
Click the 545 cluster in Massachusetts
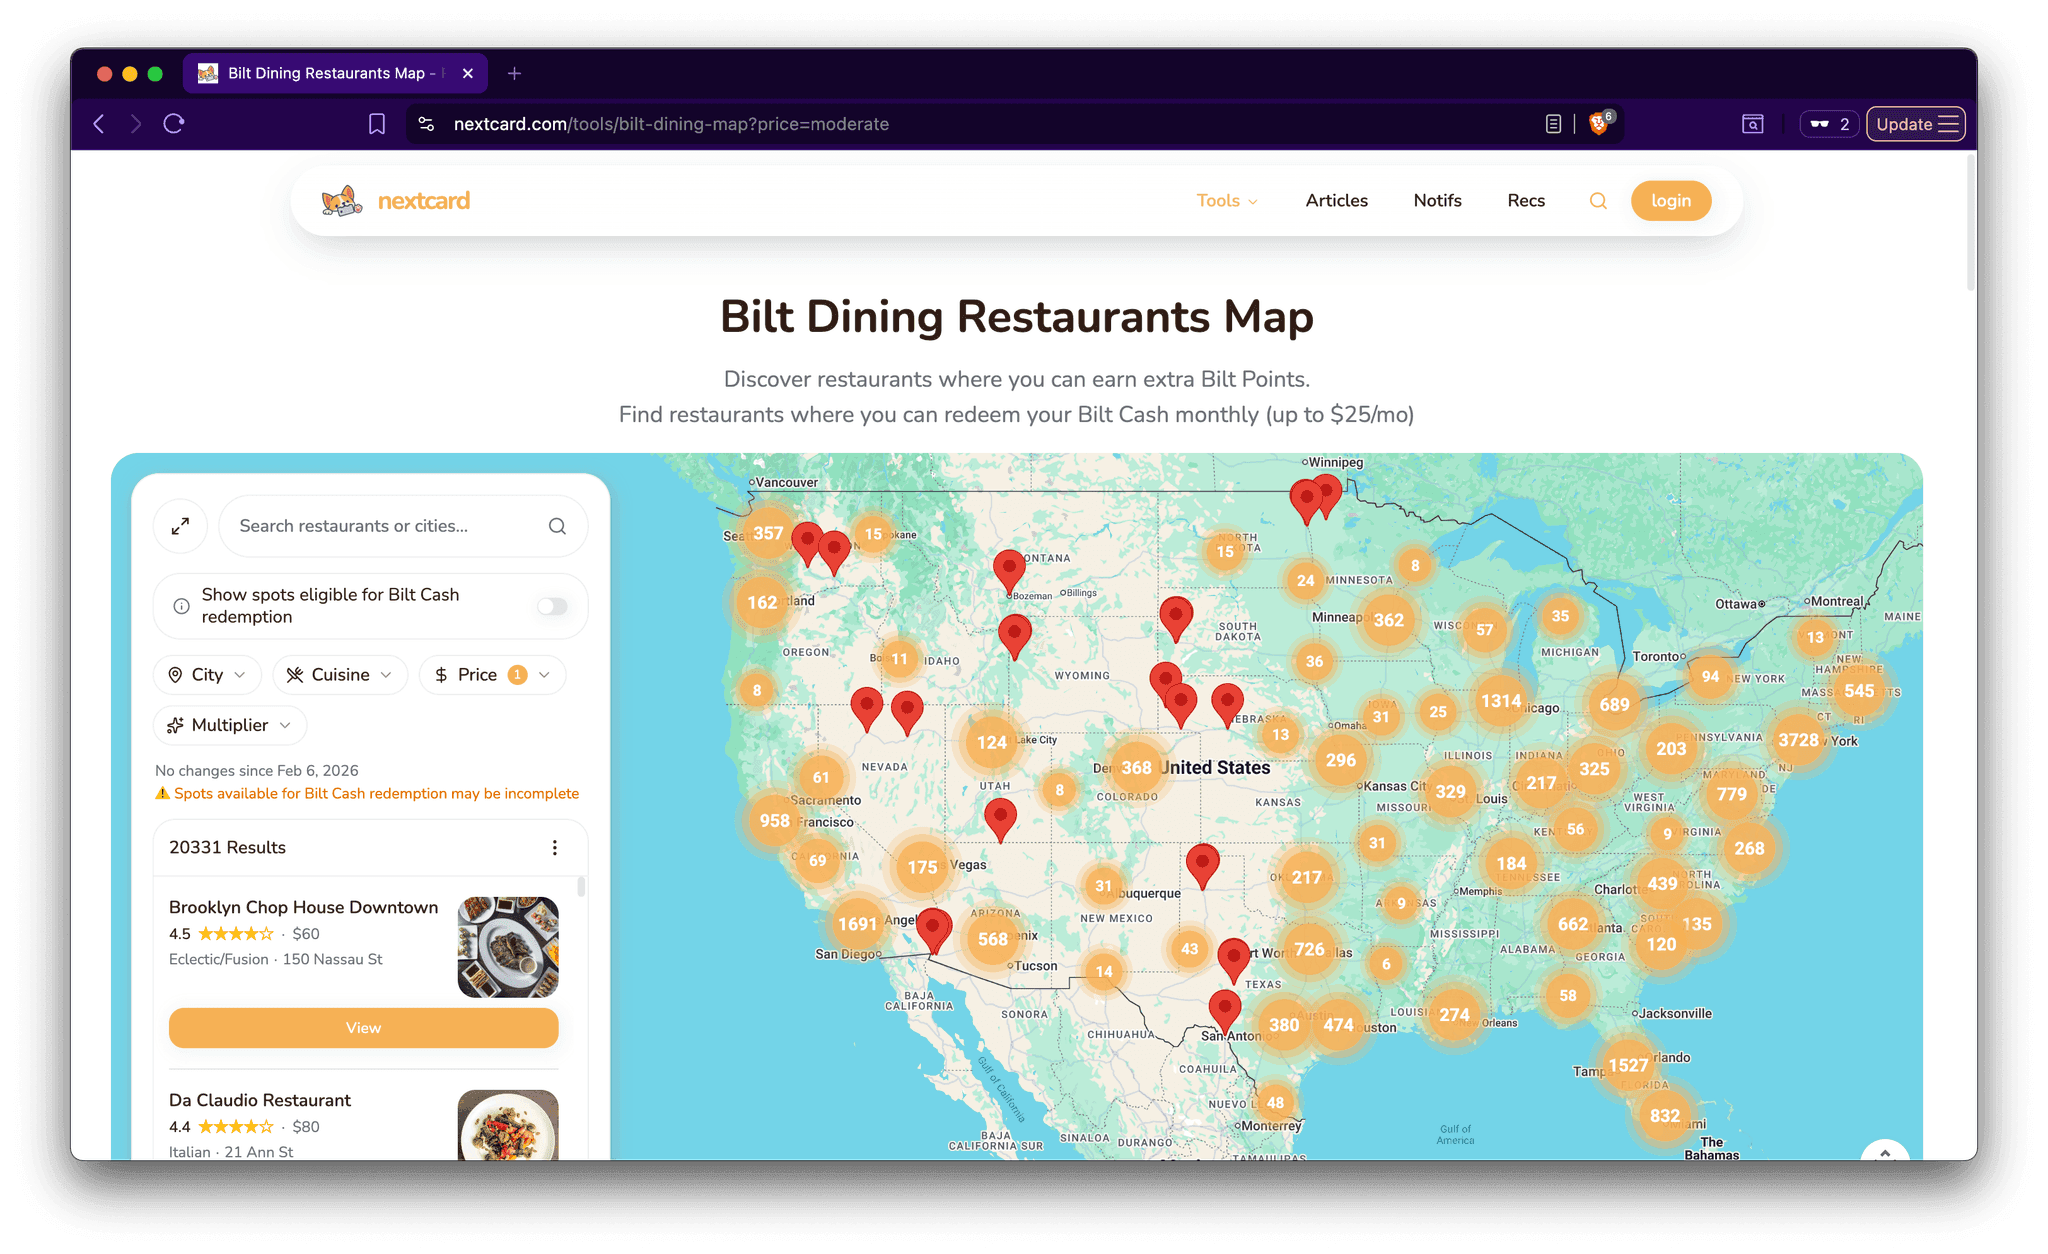point(1859,691)
